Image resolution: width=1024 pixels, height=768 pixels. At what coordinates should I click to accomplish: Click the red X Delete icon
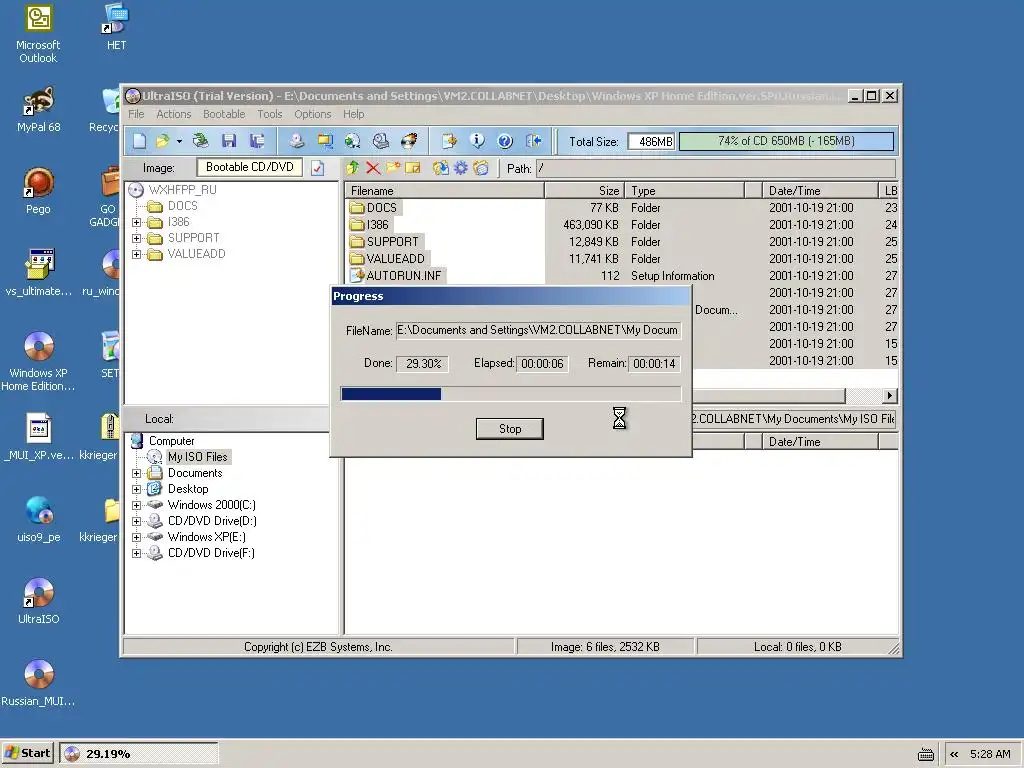[x=373, y=168]
